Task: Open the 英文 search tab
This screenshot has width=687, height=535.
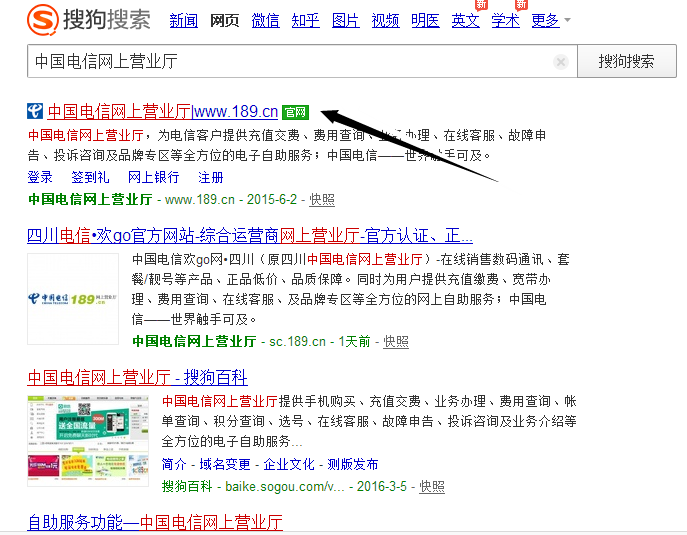Action: (466, 21)
